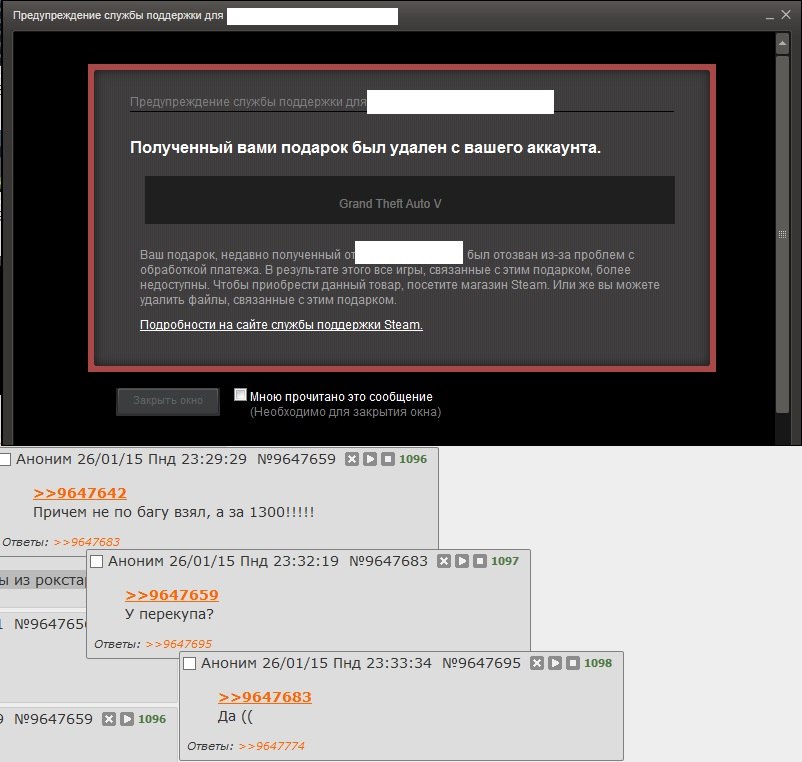
Task: Click play arrow icon on post numbered 1096 at top
Action: [x=370, y=459]
